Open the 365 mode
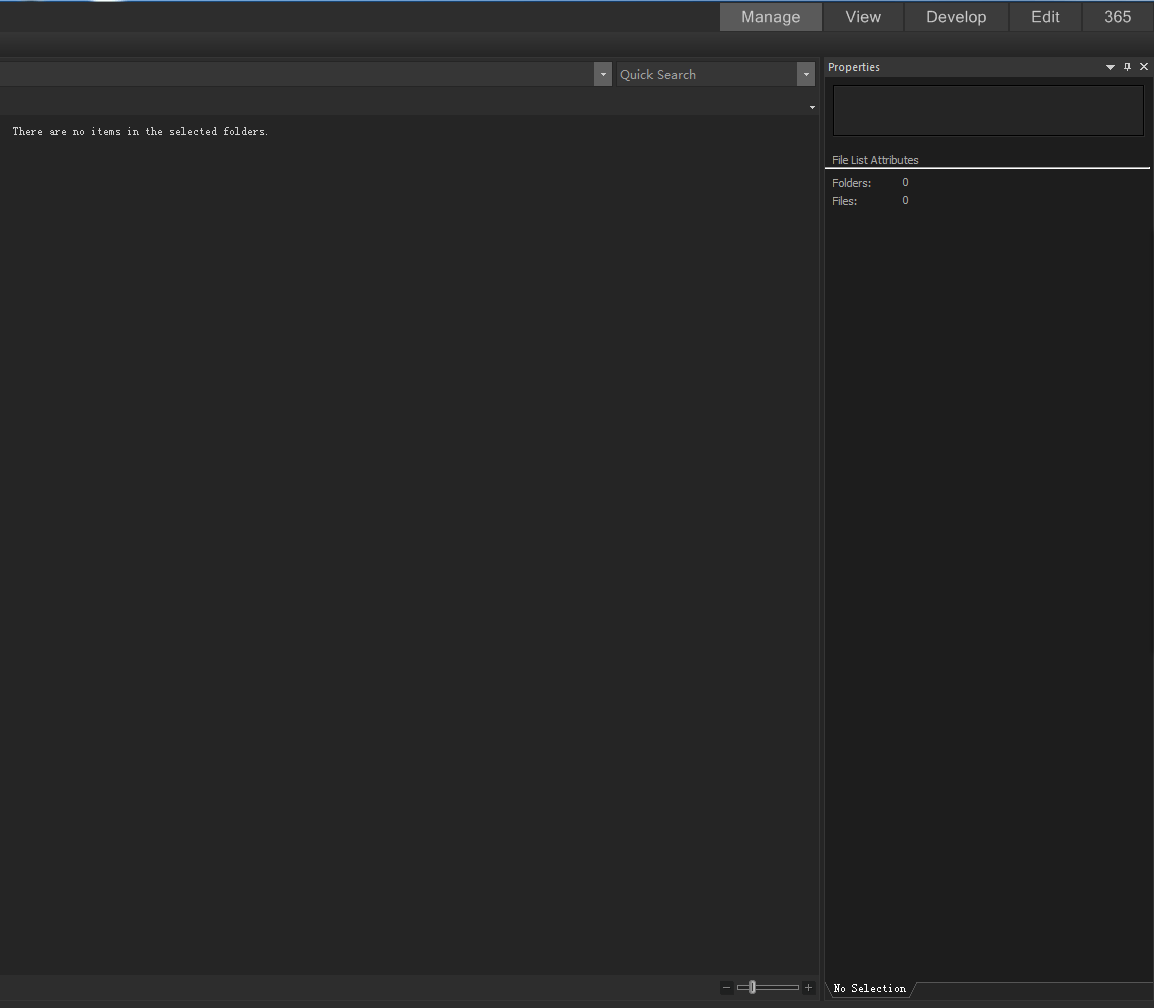 (x=1117, y=16)
